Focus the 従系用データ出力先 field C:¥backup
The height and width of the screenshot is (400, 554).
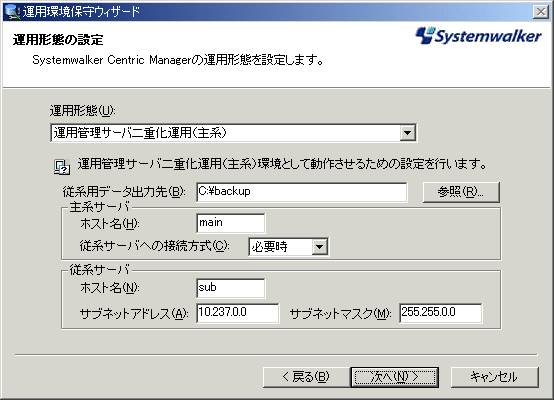tap(301, 192)
